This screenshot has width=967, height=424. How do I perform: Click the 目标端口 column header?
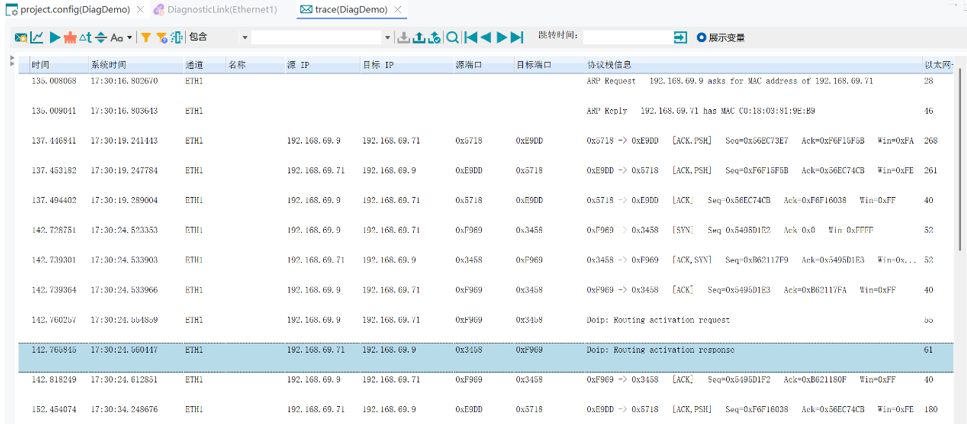point(548,65)
